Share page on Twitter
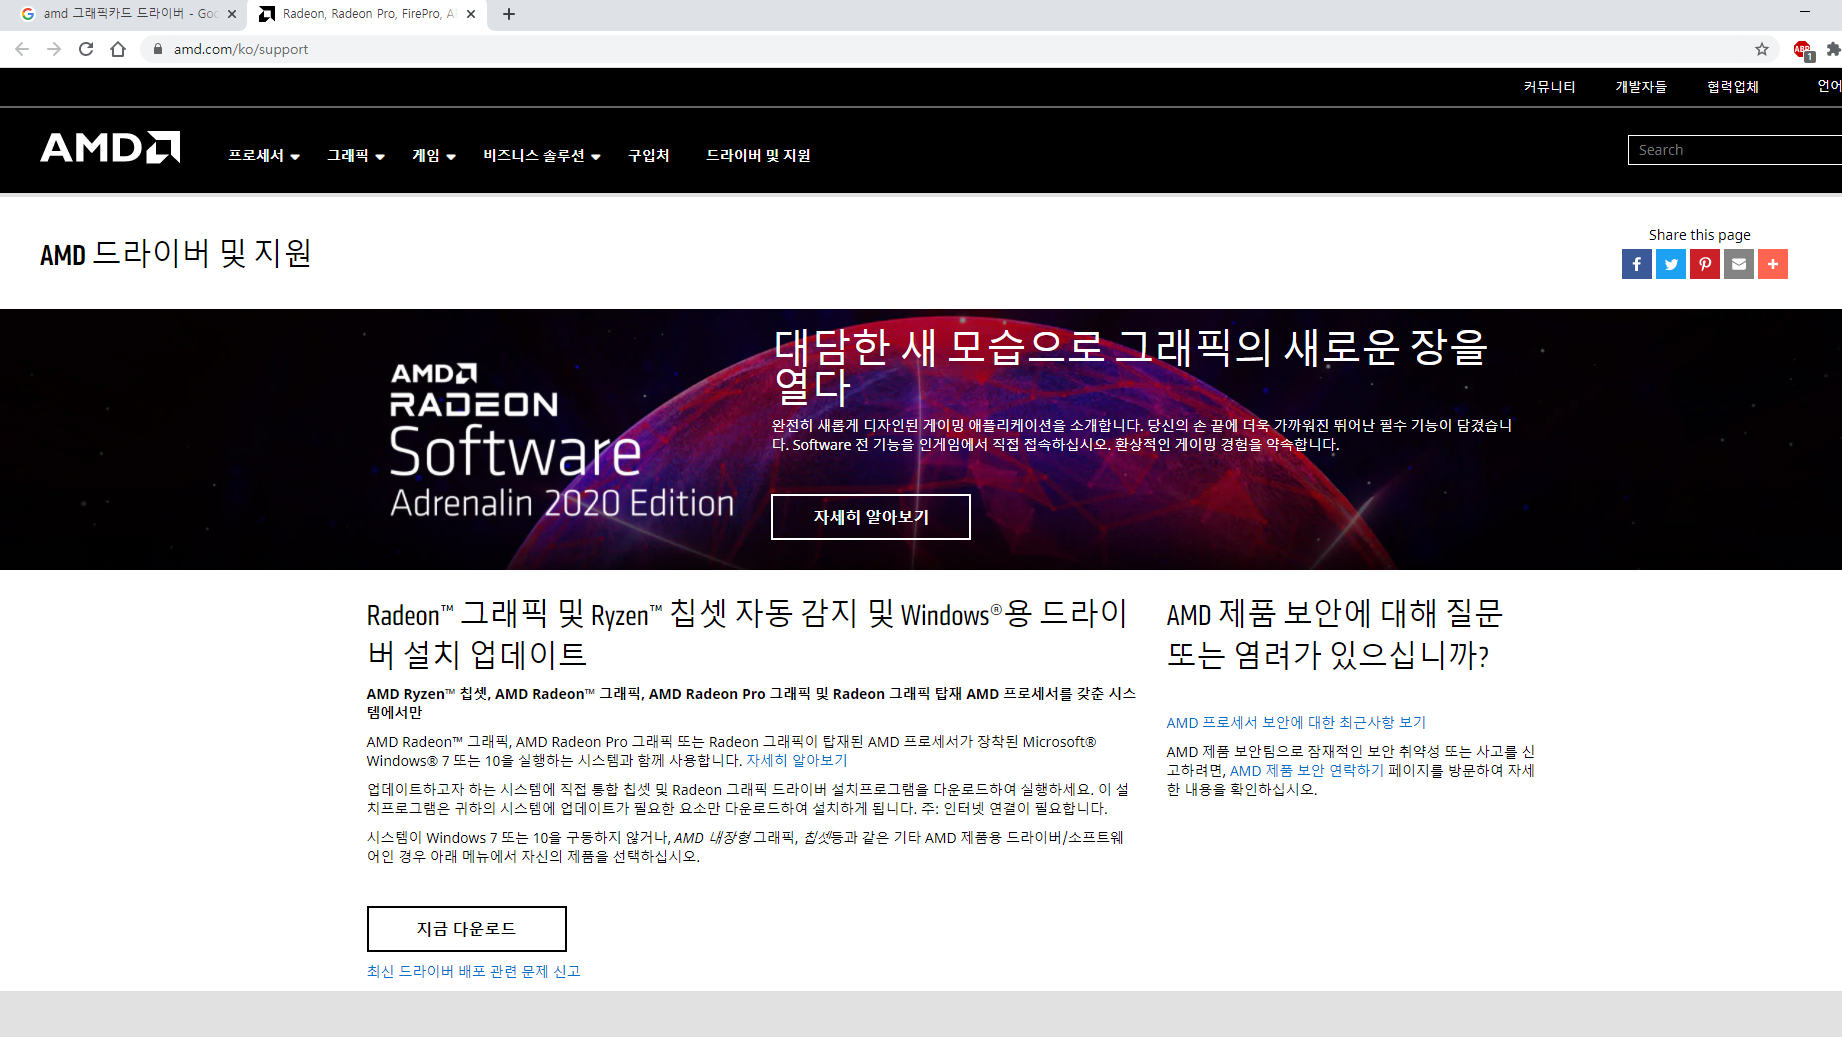Viewport: 1842px width, 1037px height. (1671, 264)
